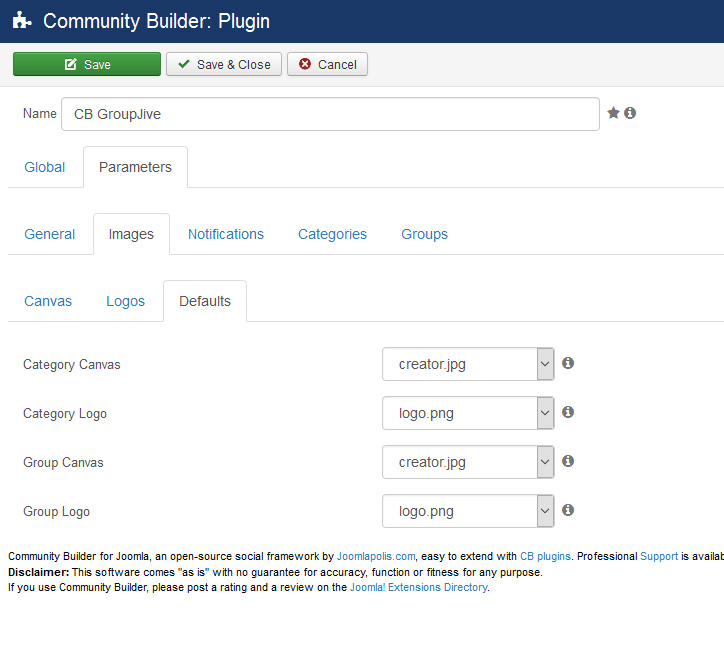Click info icon for Group Canvas
Viewport: 724px width, 647px height.
point(568,461)
